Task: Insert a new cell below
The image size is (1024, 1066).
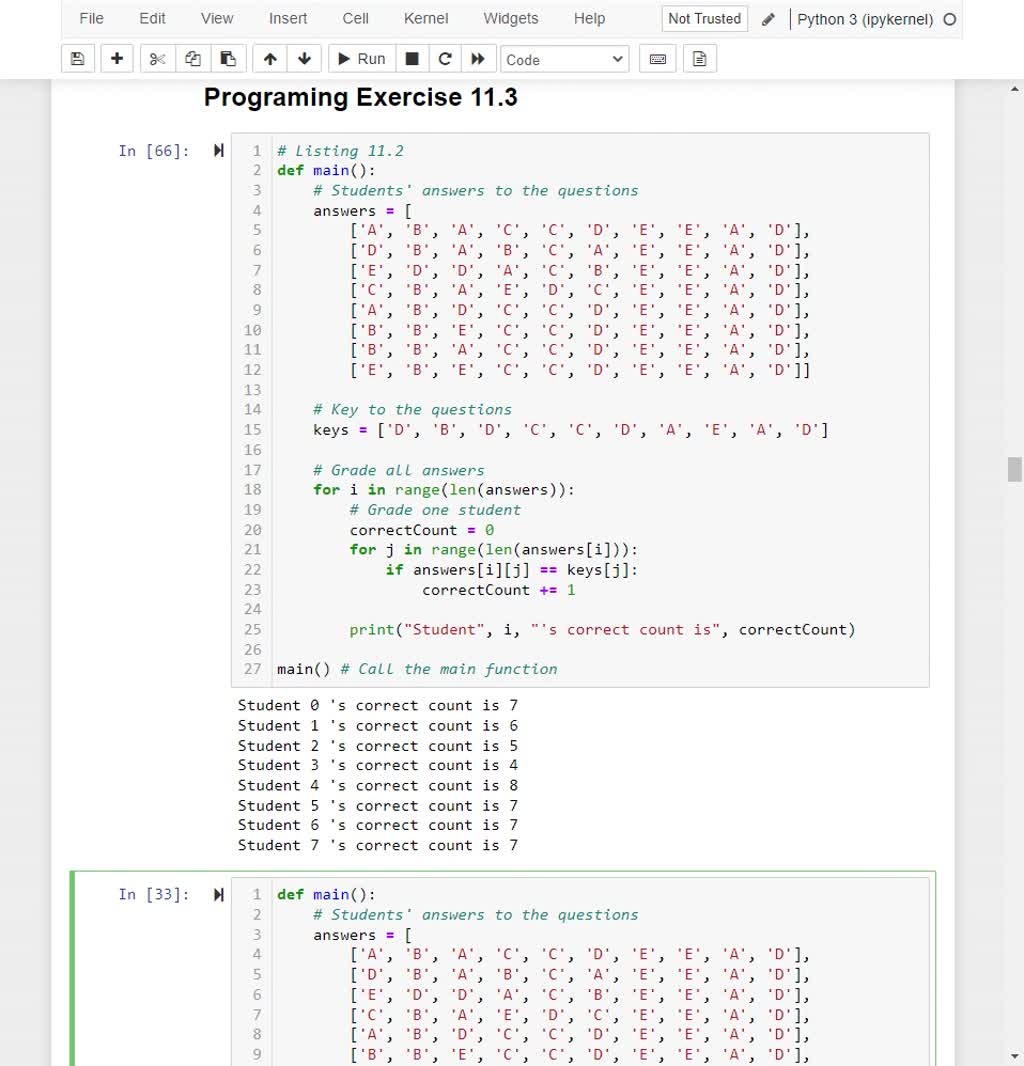Action: [x=116, y=58]
